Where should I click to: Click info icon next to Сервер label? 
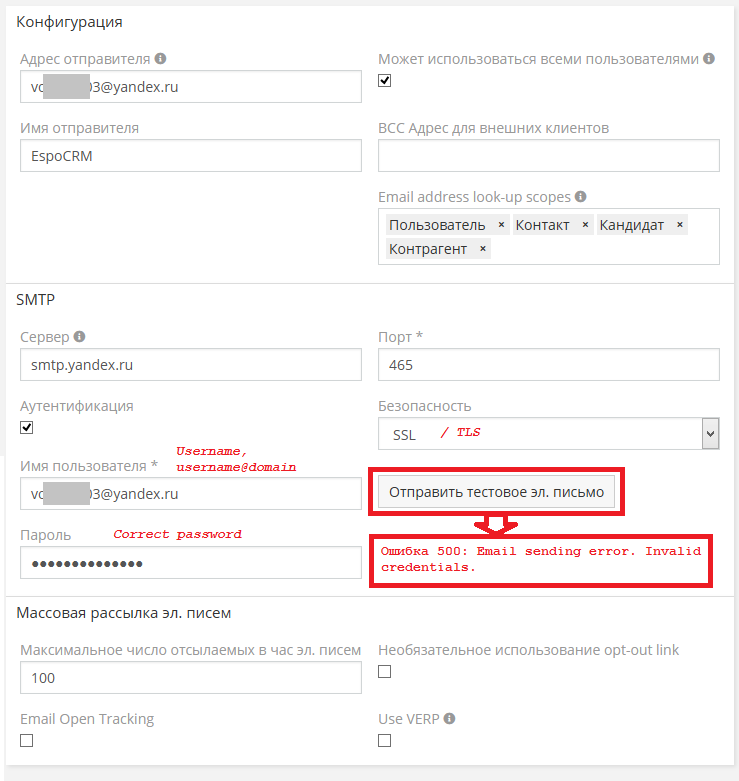pyautogui.click(x=80, y=337)
